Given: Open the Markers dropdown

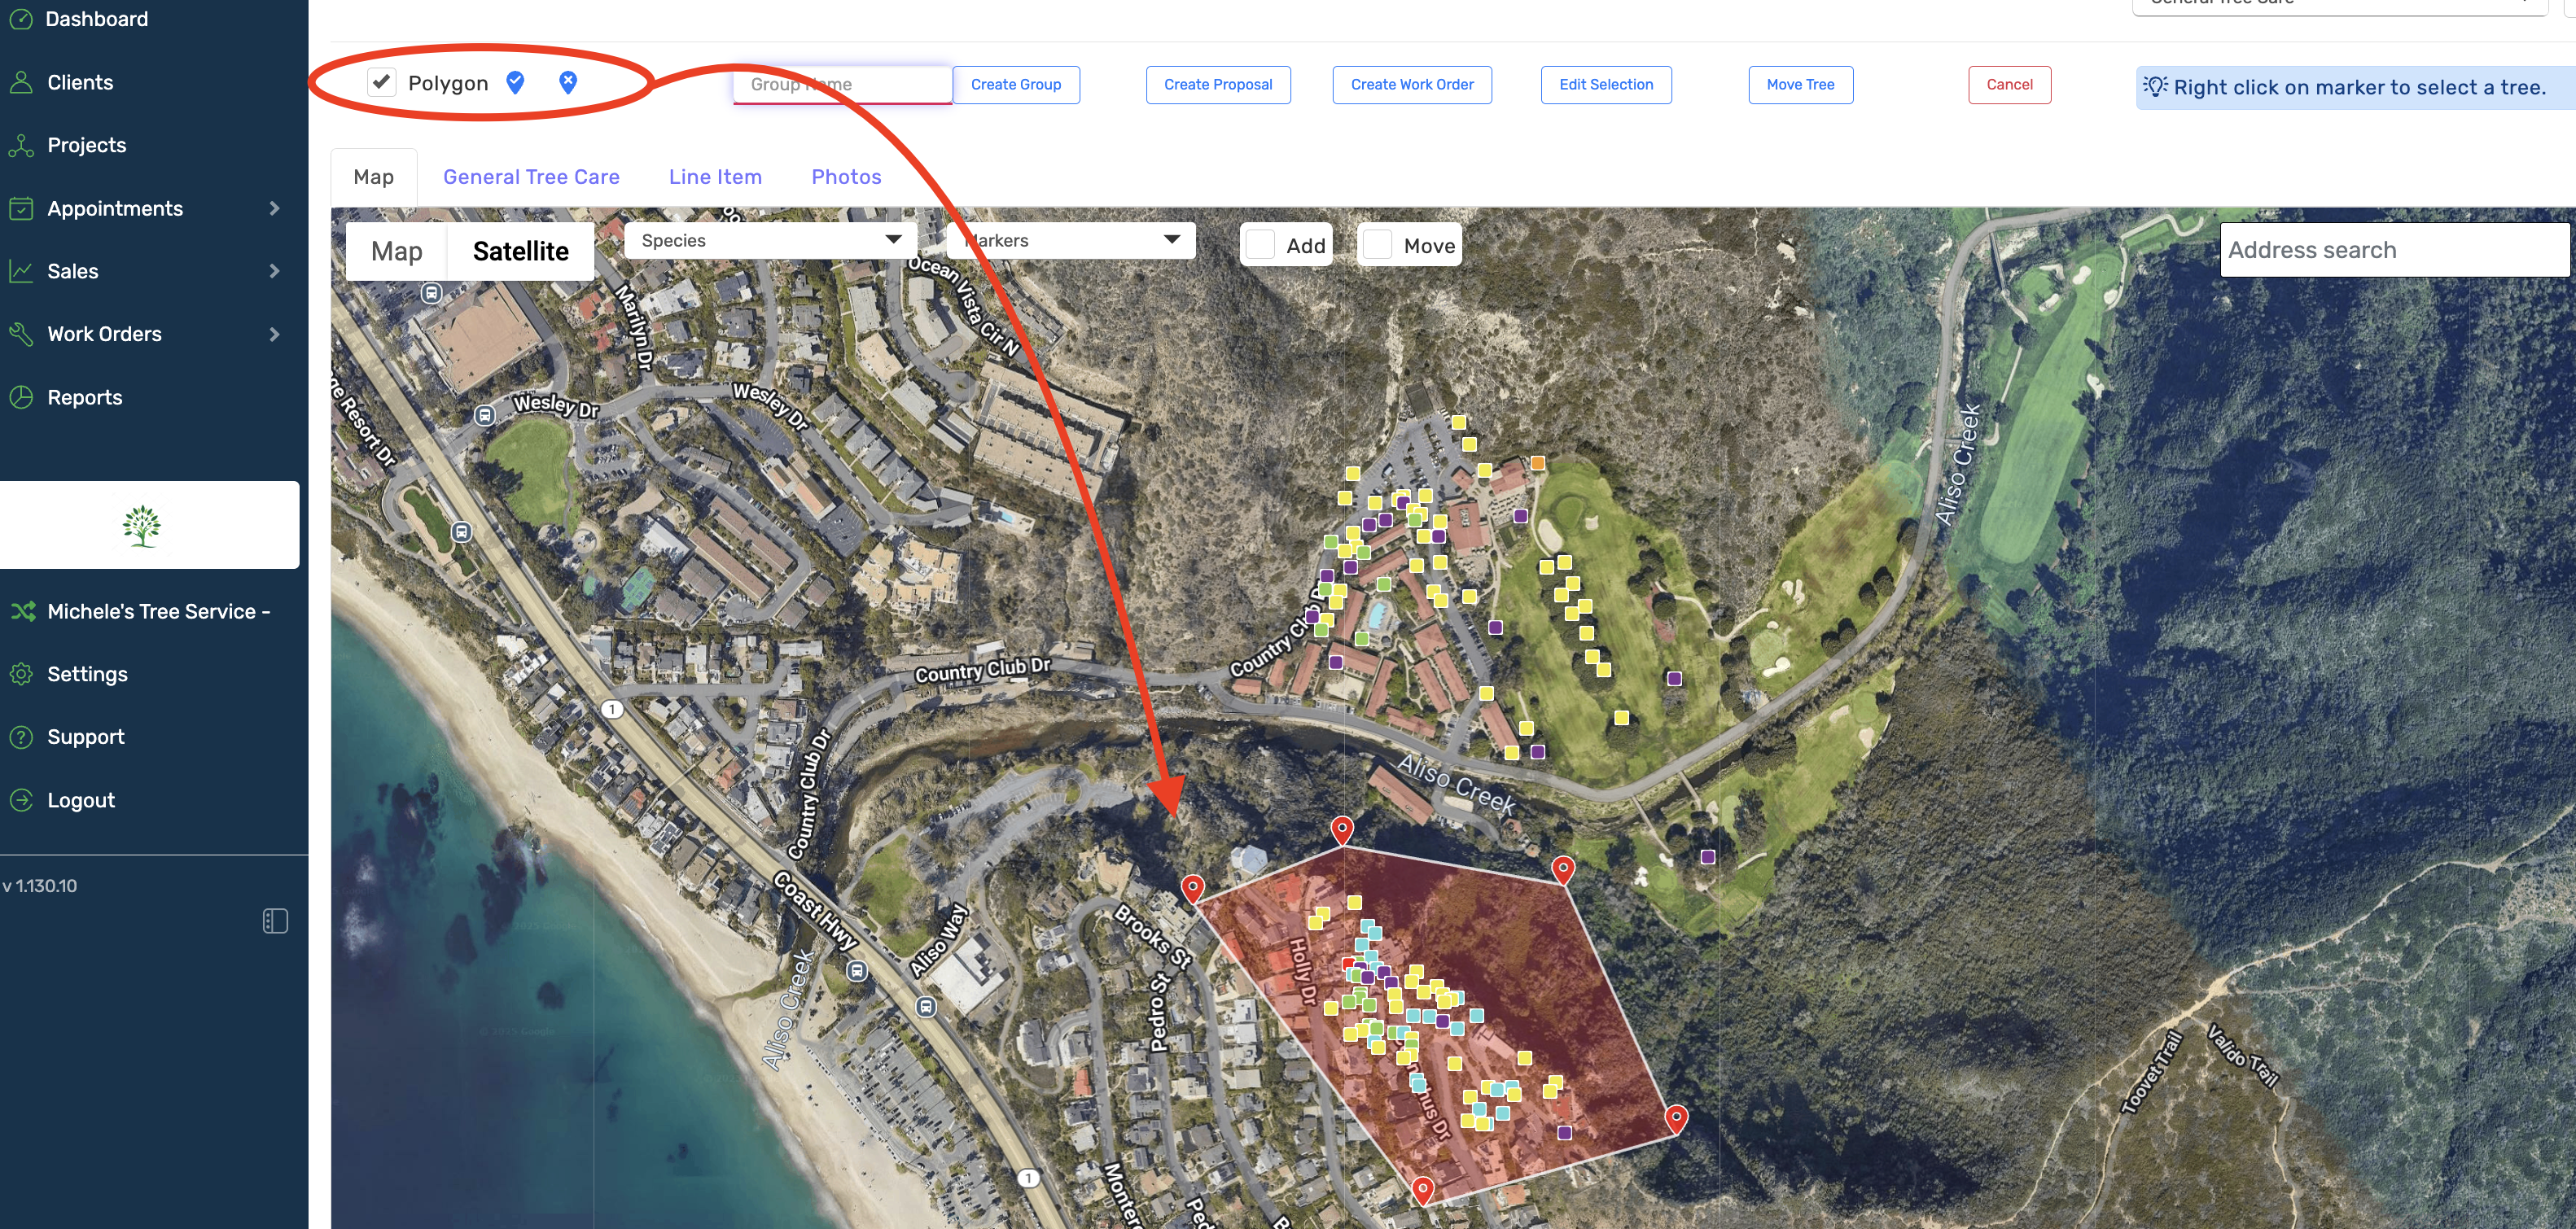Looking at the screenshot, I should tap(1071, 240).
